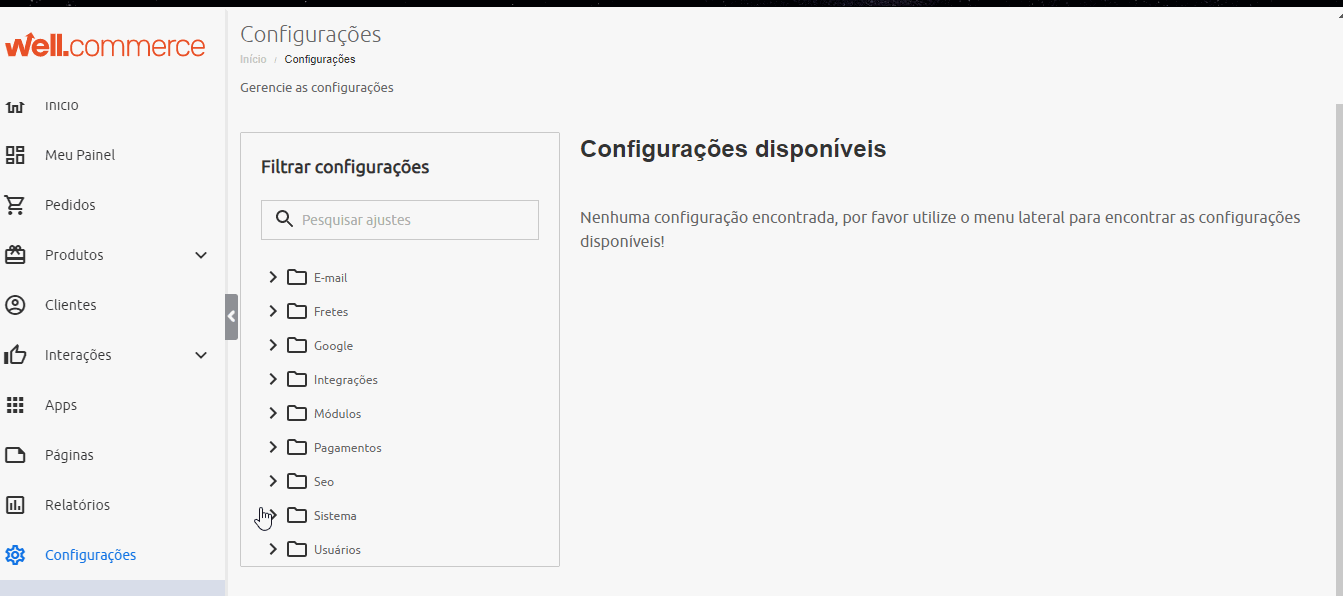
Task: Click the Configurações disponíveis heading
Action: 733,149
